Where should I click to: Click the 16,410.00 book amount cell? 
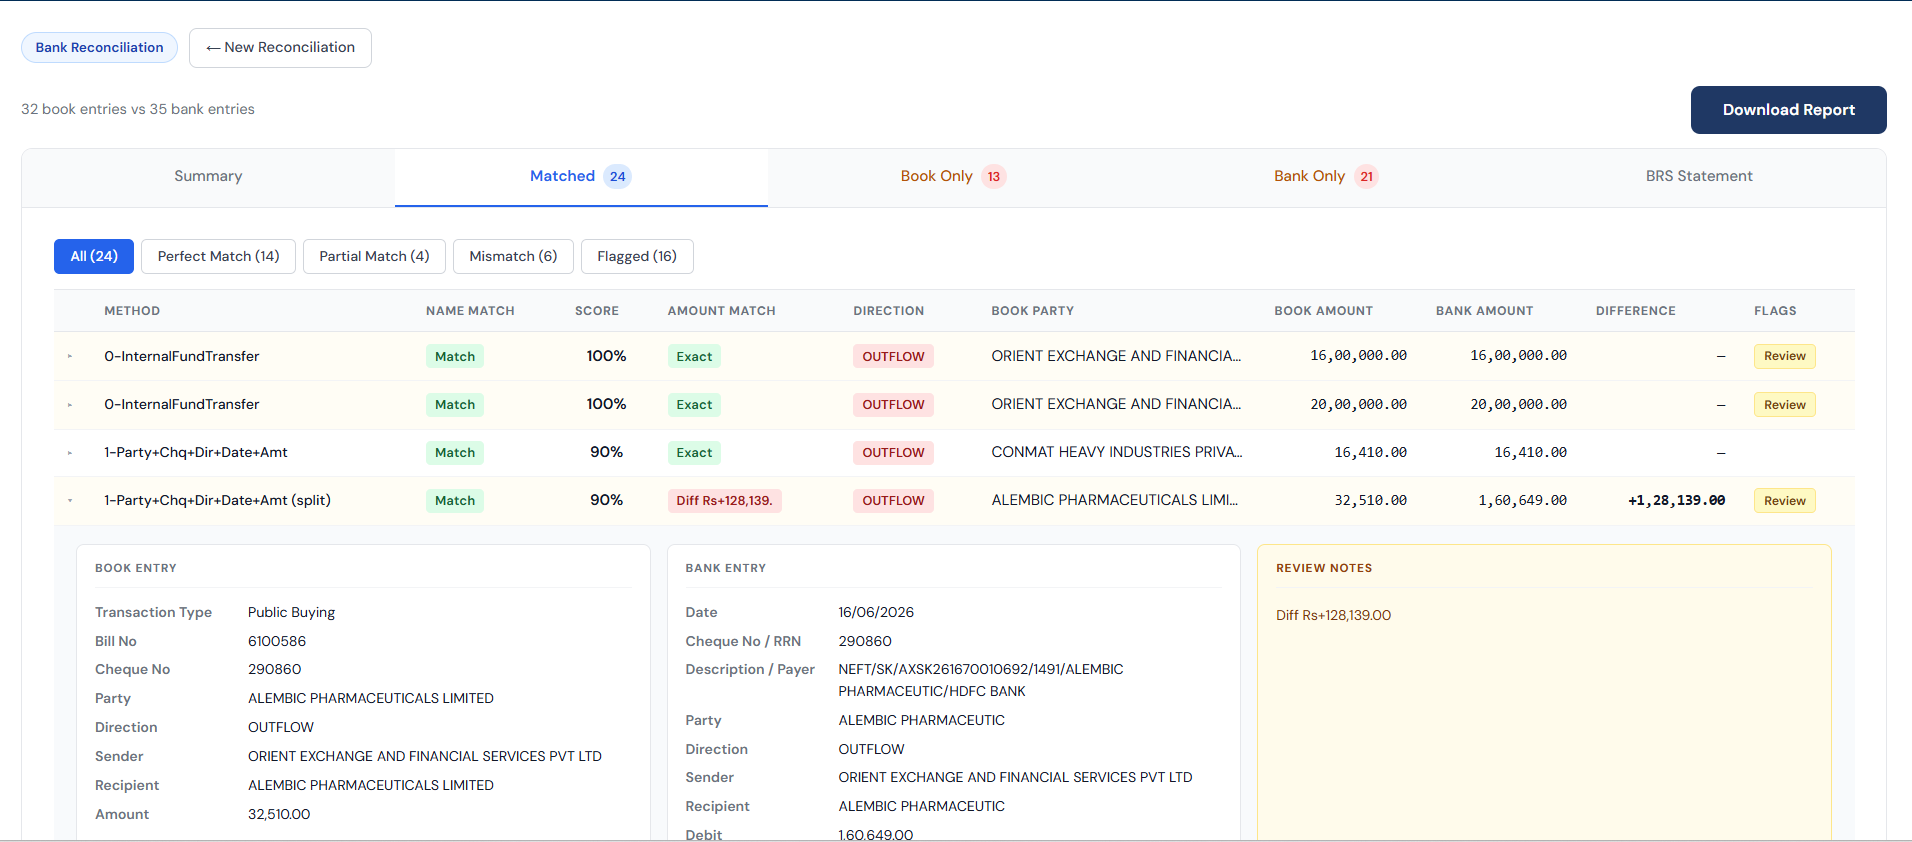[1370, 453]
